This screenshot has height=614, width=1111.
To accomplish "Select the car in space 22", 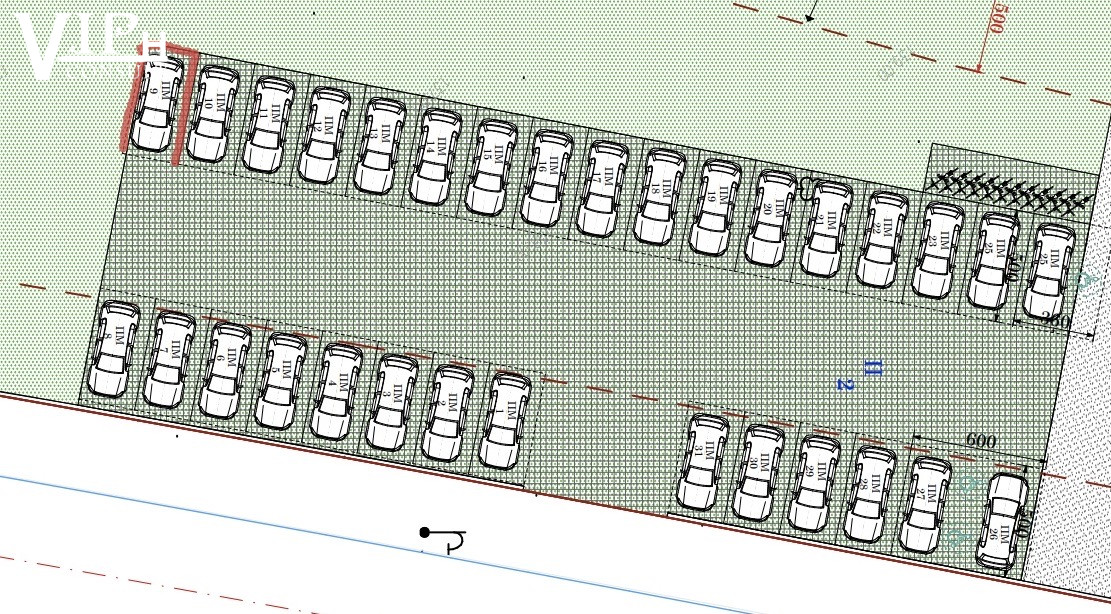I will [882, 240].
